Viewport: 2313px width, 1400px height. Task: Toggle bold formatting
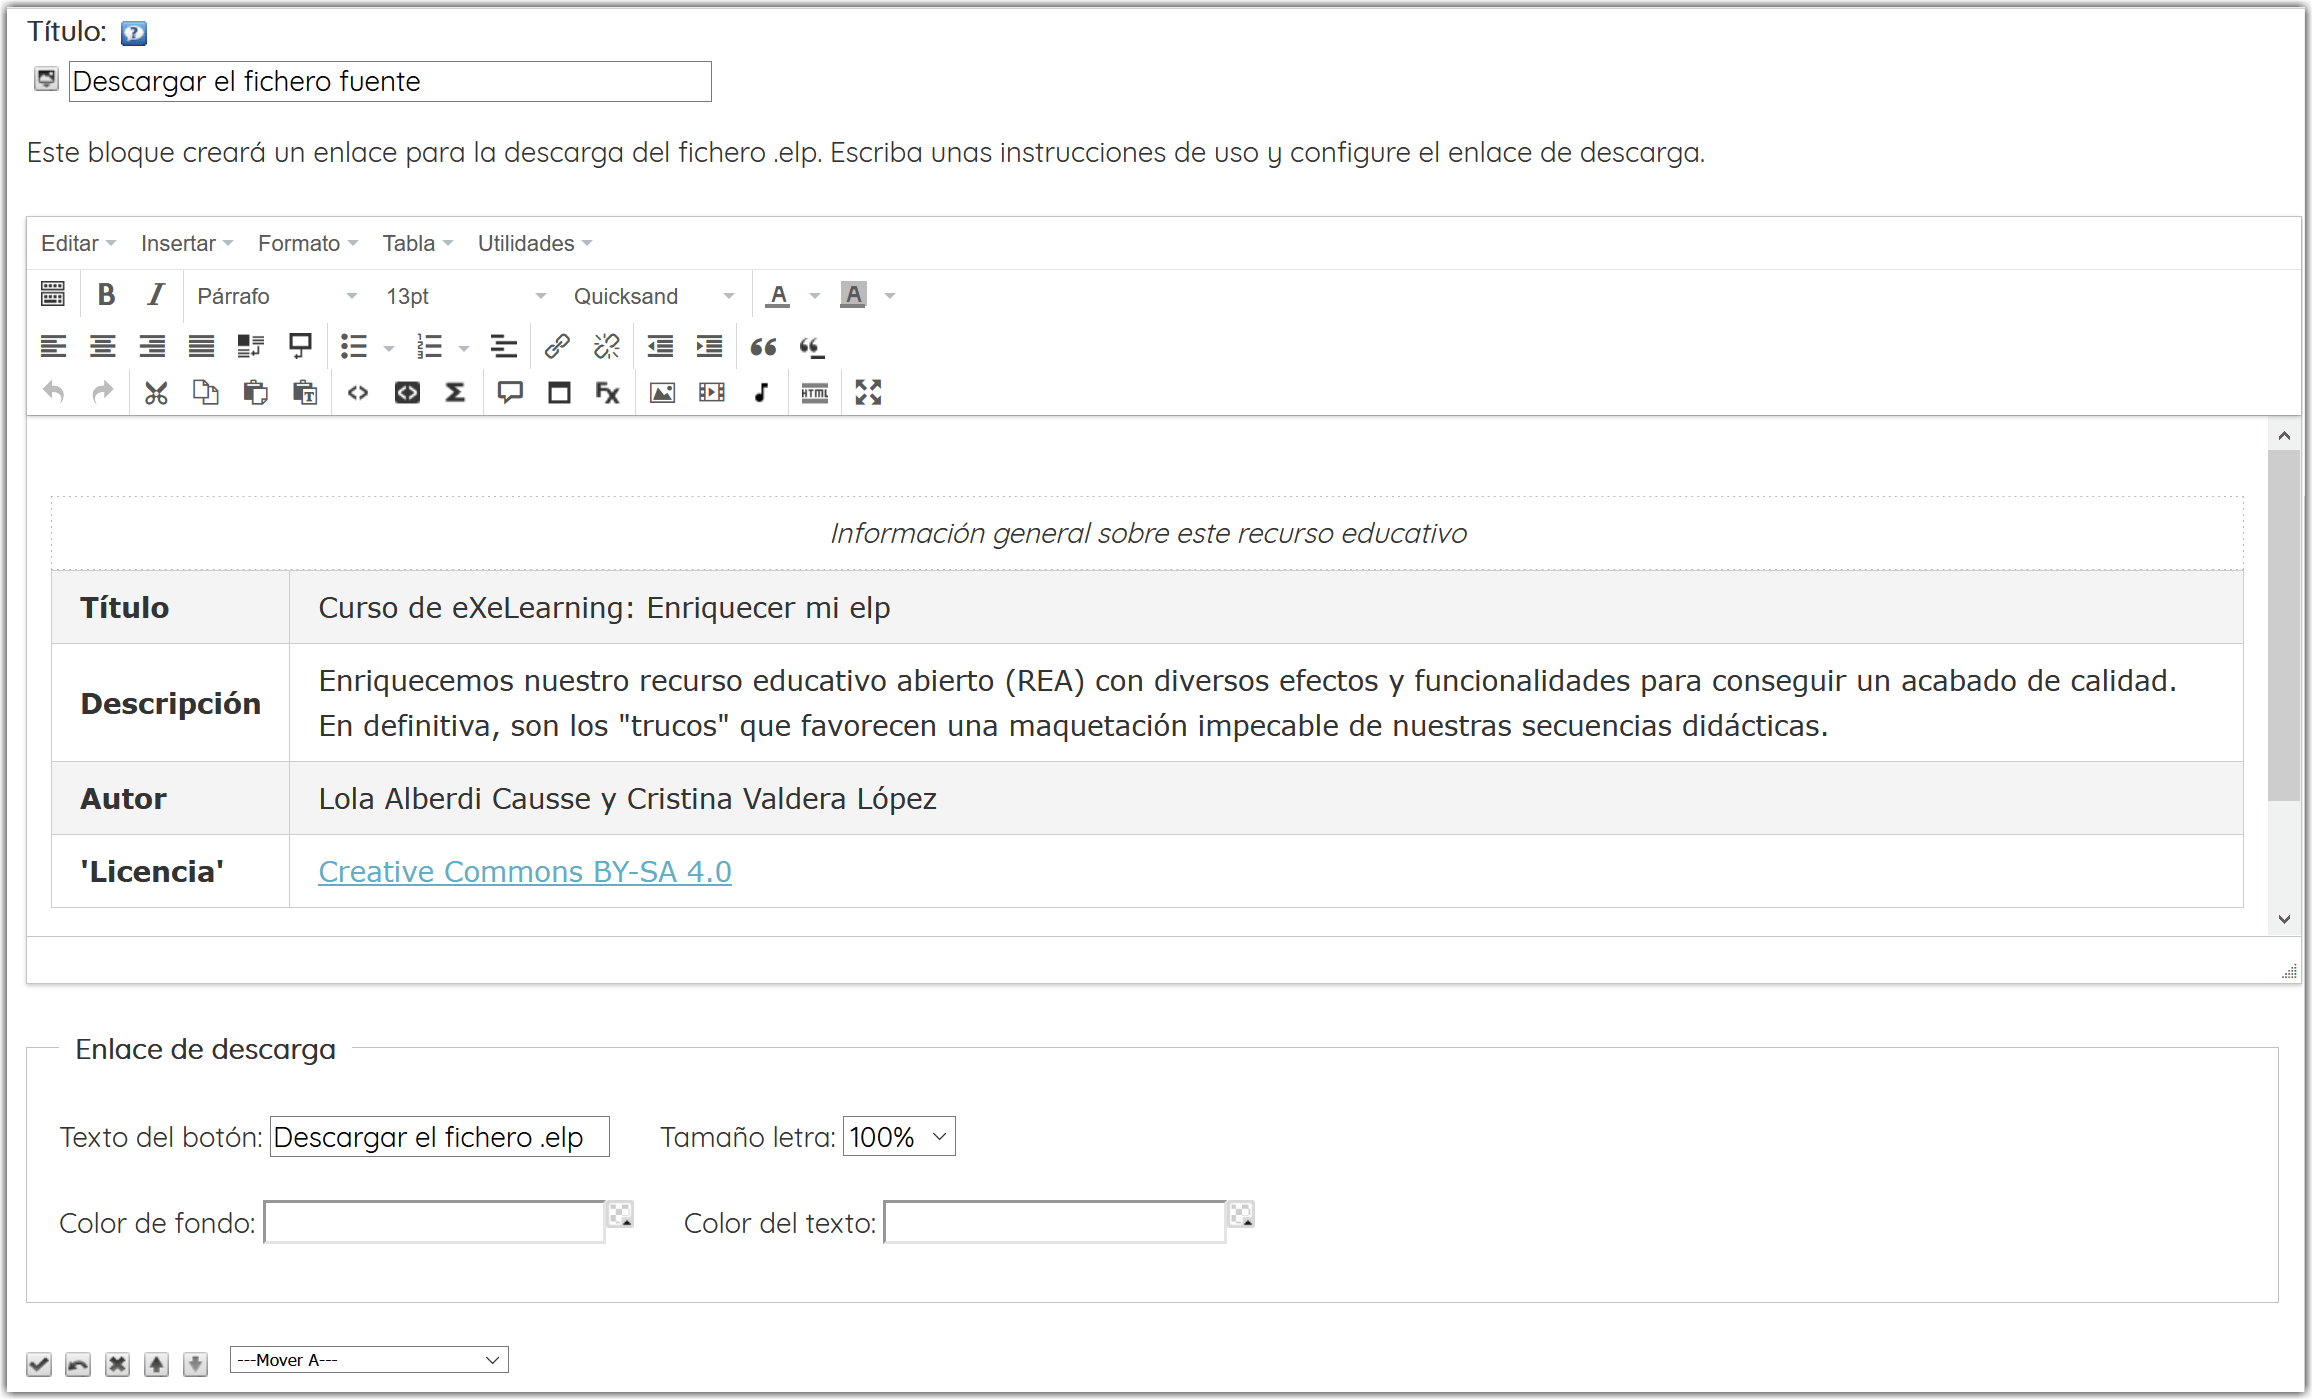coord(106,295)
